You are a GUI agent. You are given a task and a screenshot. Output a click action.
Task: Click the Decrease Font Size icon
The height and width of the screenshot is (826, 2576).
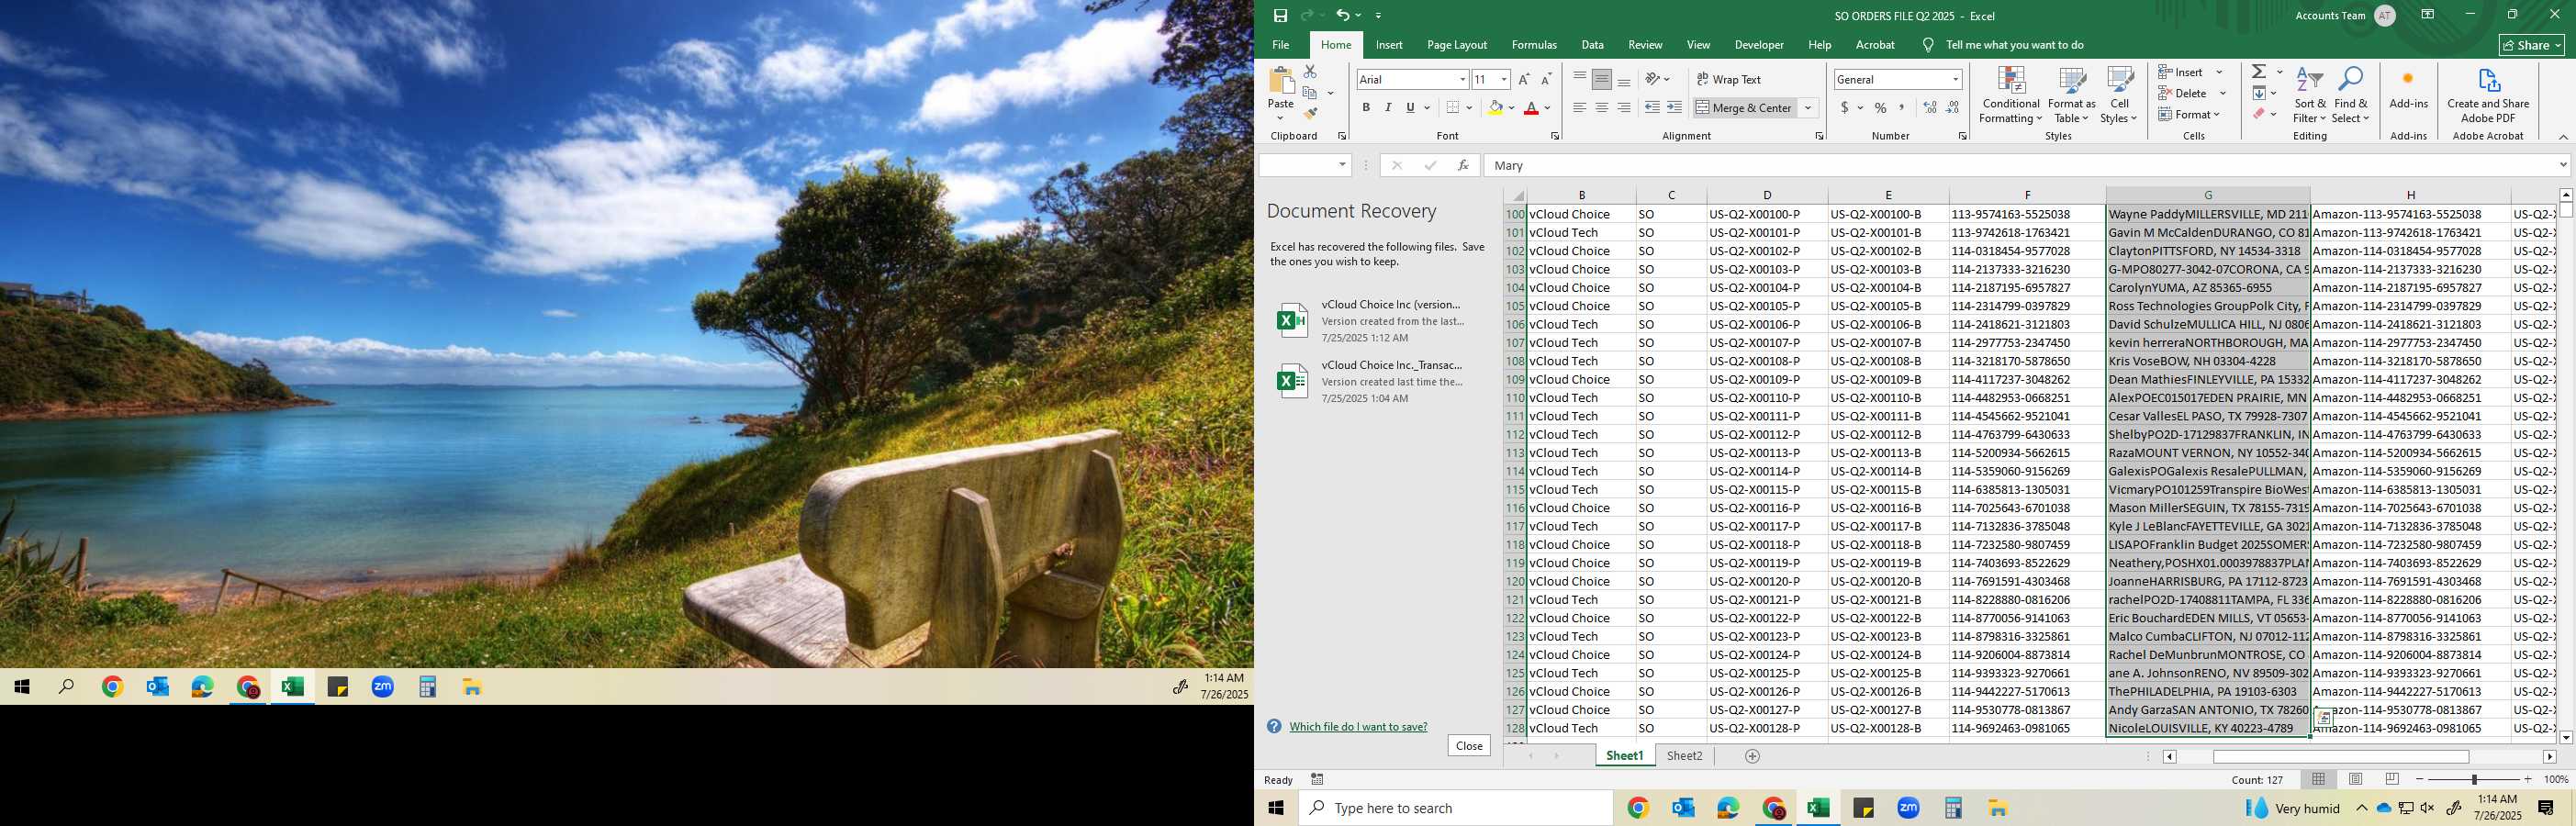point(1546,79)
